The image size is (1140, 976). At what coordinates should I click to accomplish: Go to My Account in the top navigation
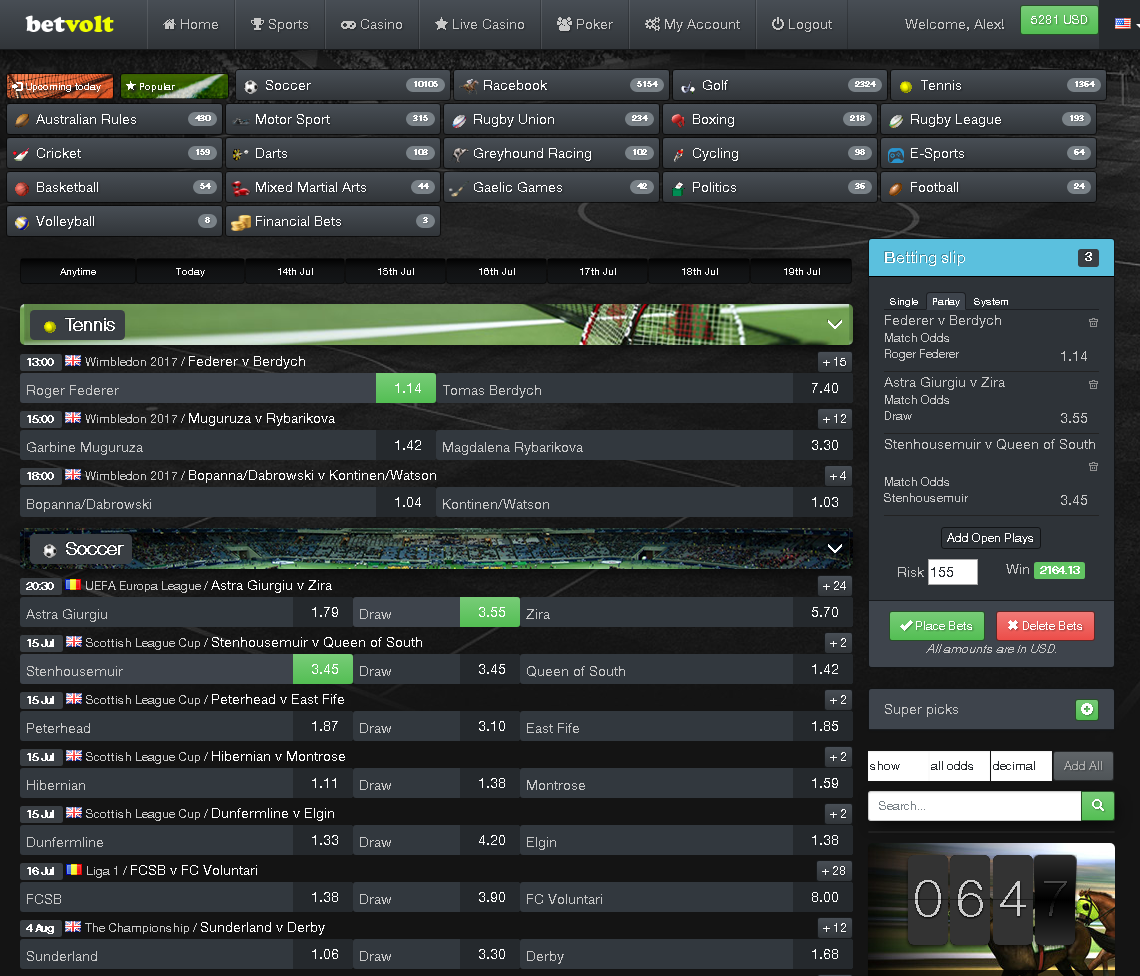tap(692, 24)
